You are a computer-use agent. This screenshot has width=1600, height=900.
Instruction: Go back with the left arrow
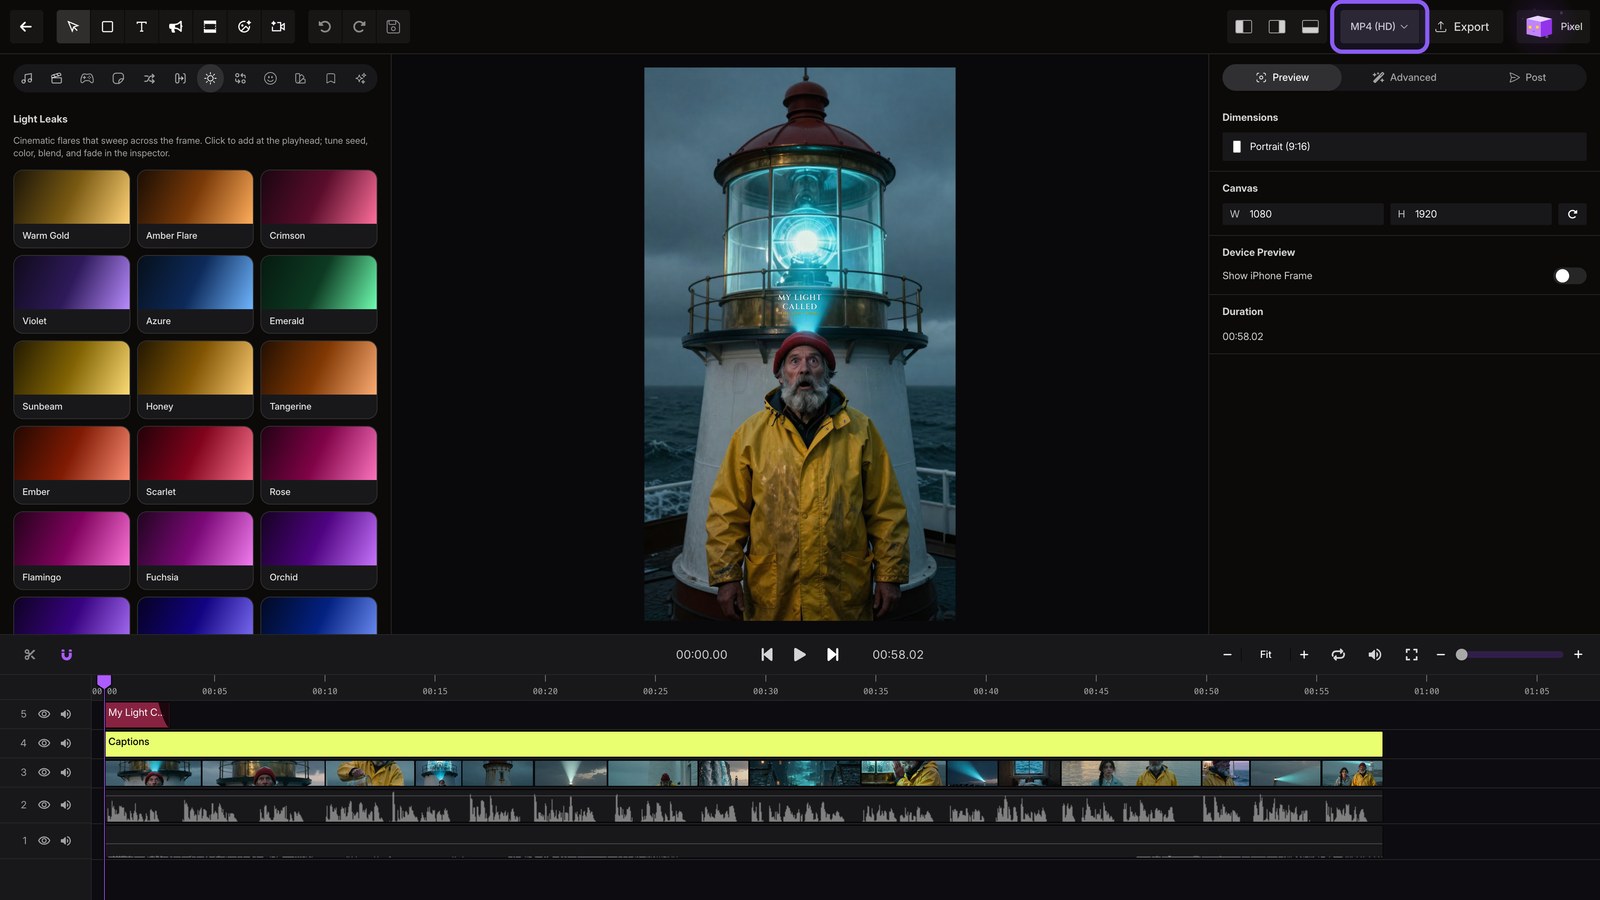pos(26,27)
